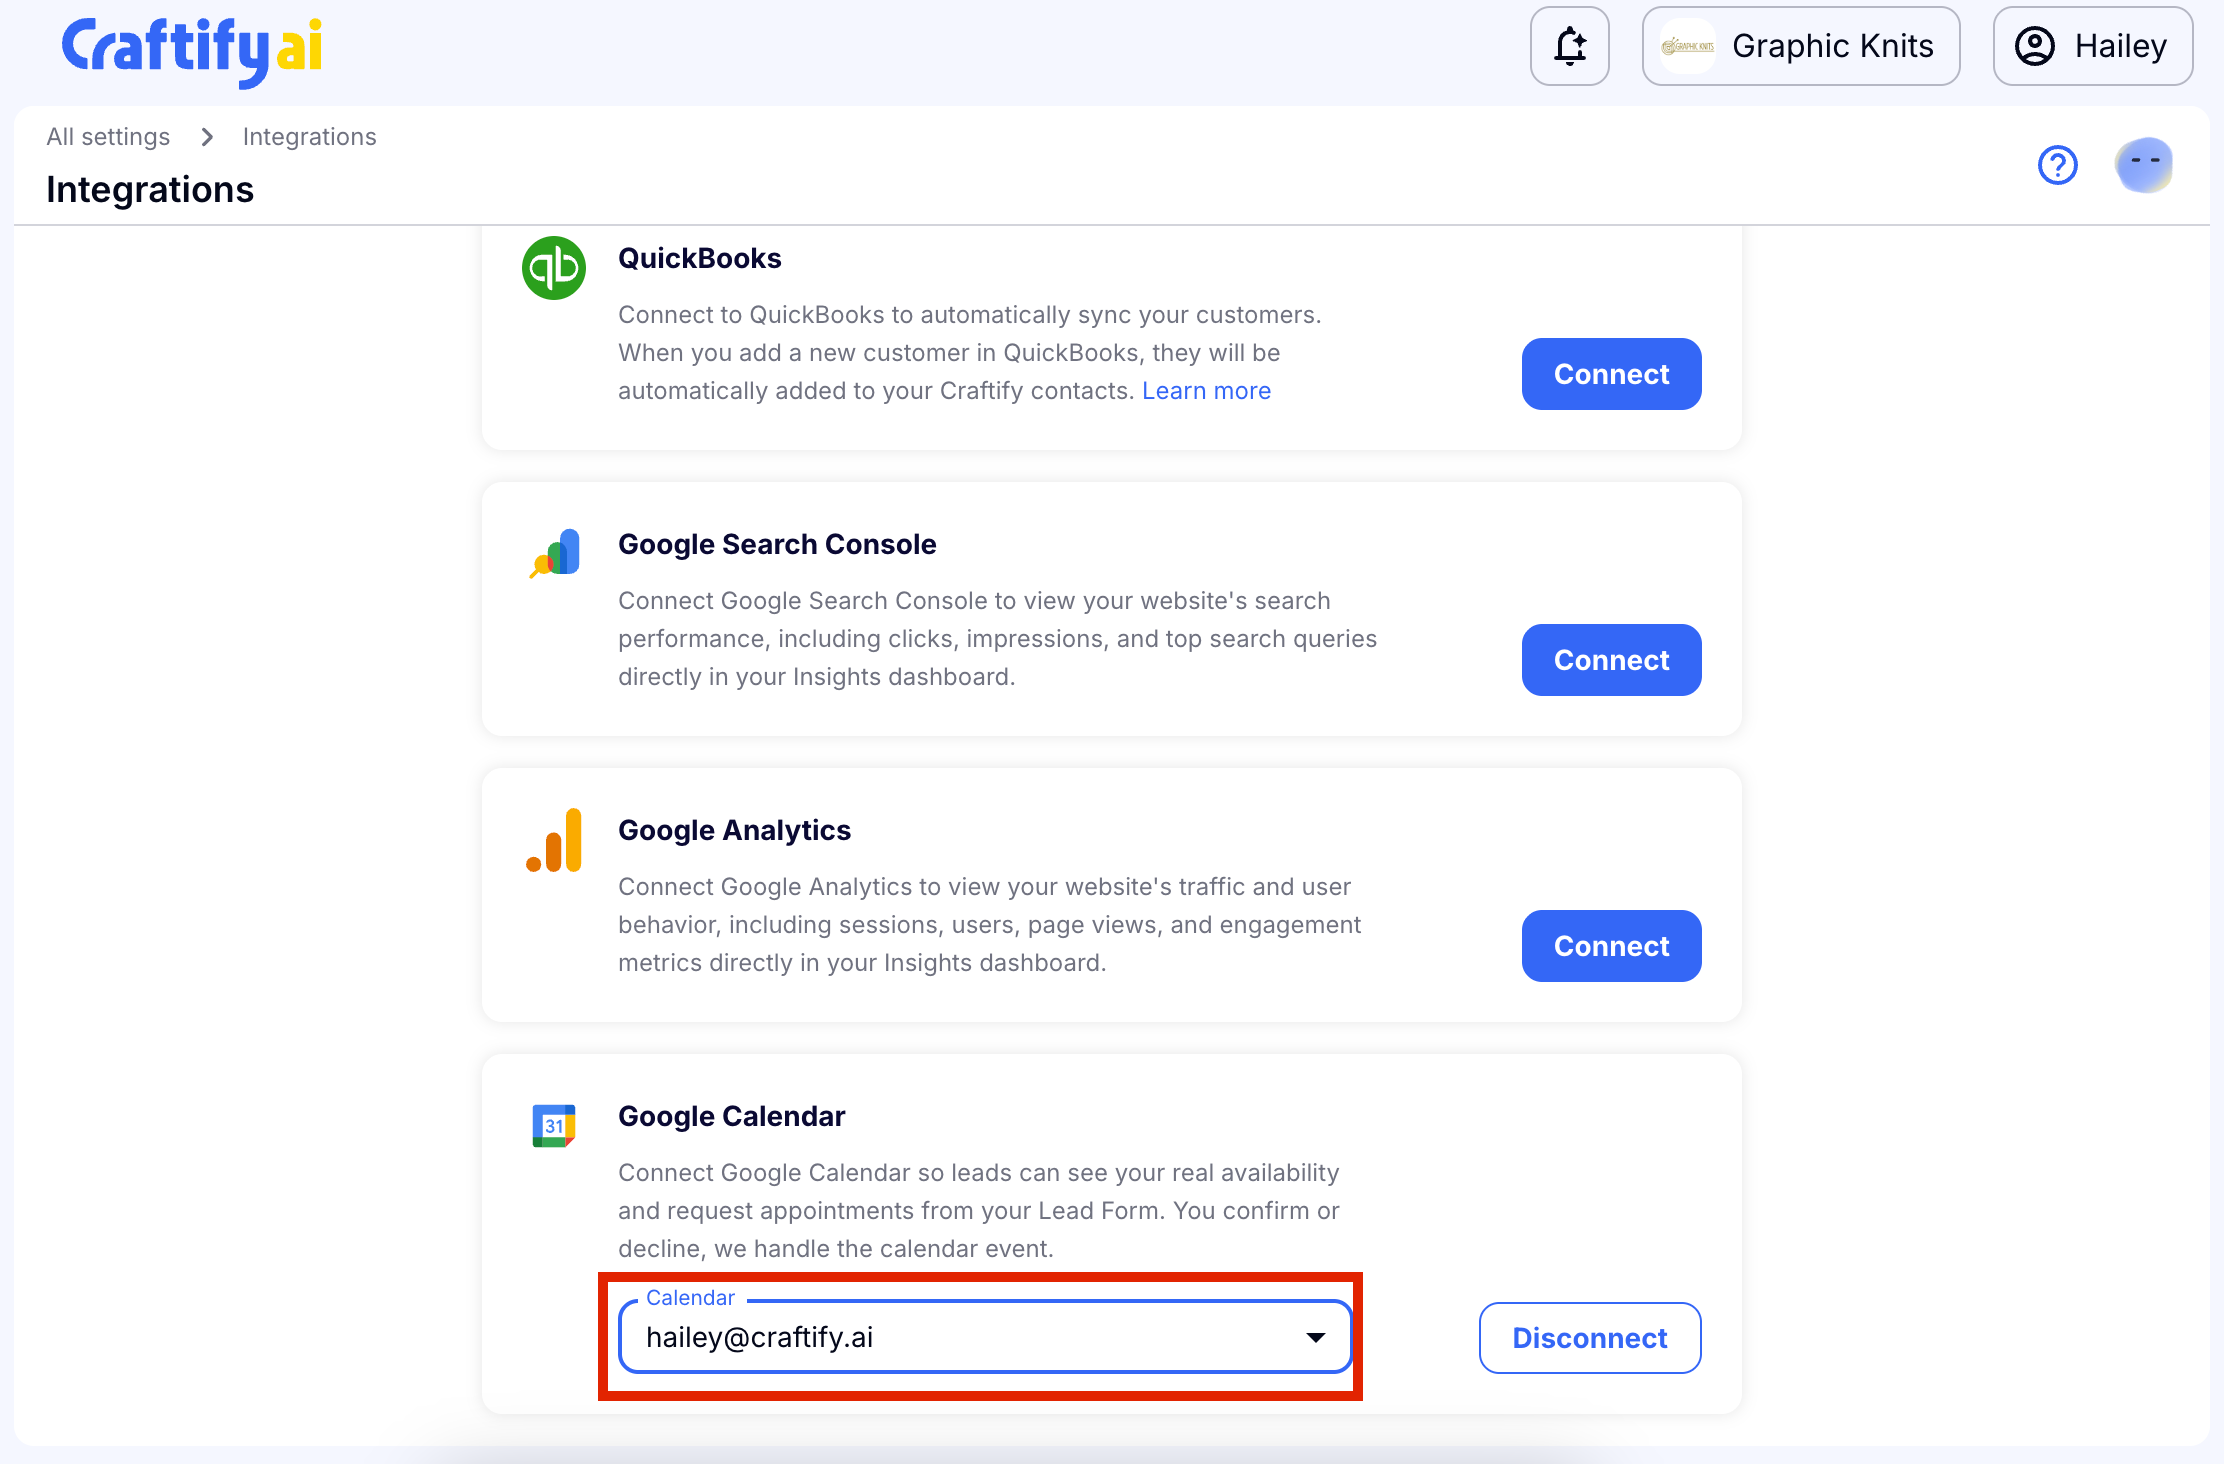Open the blue chat assistant avatar
Screen dimensions: 2224x1464
[2143, 165]
